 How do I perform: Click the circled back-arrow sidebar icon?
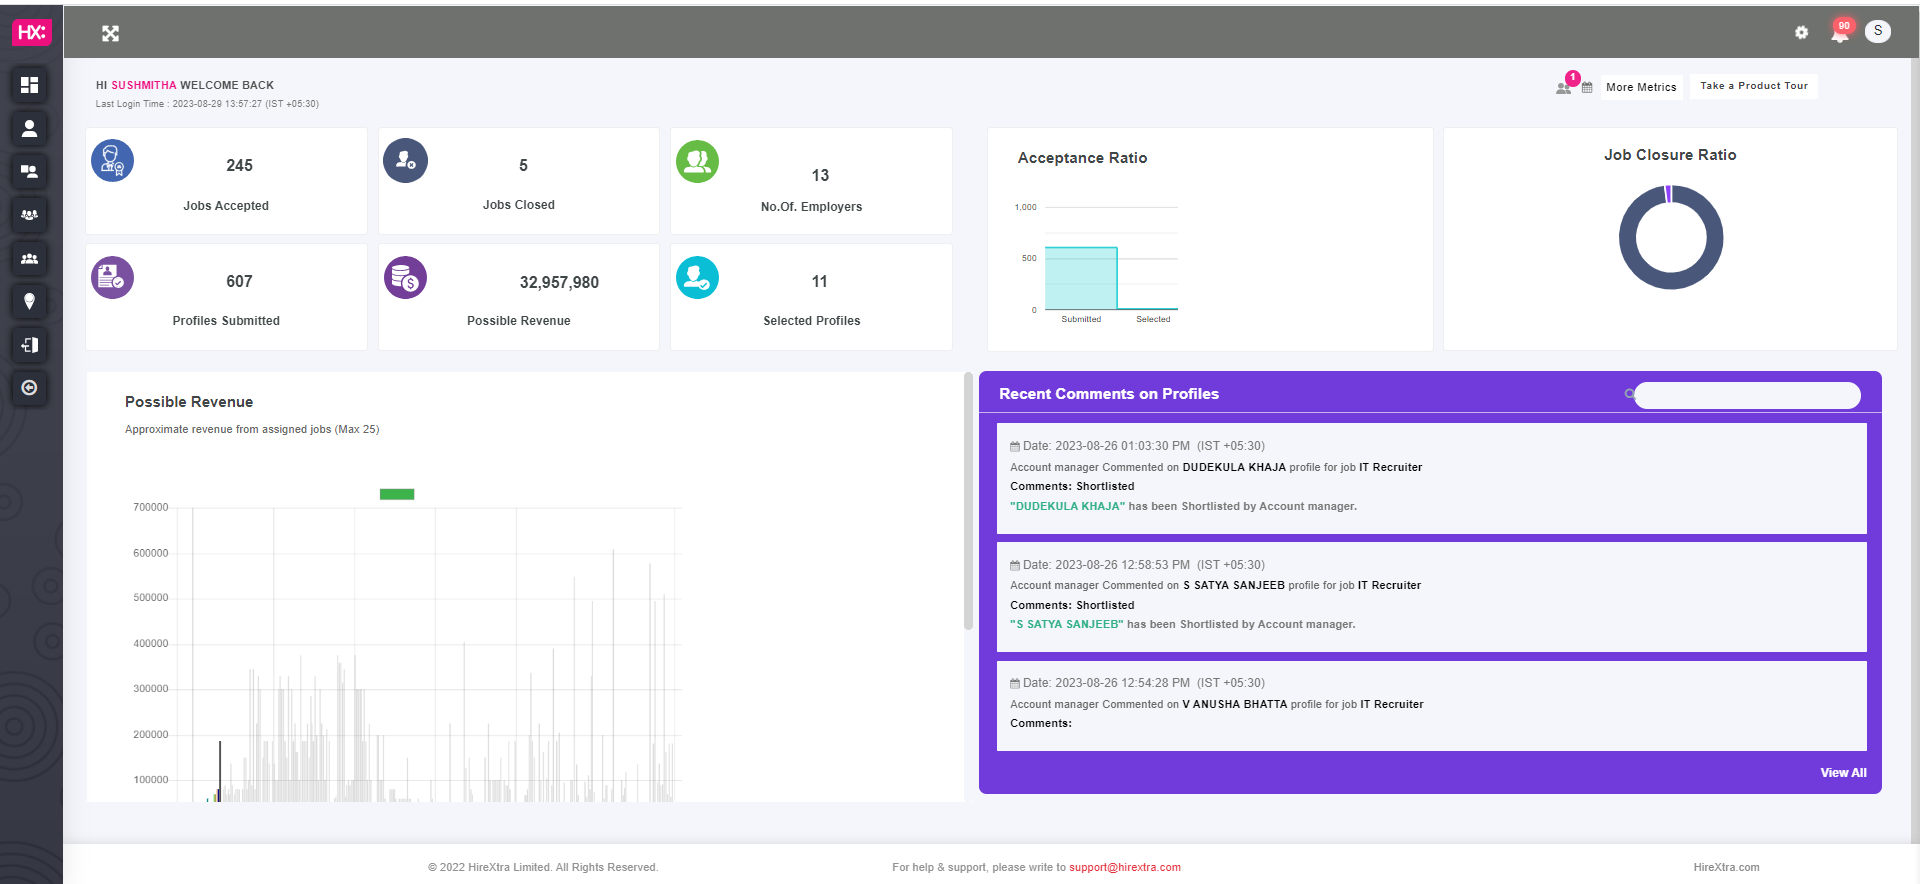click(29, 388)
